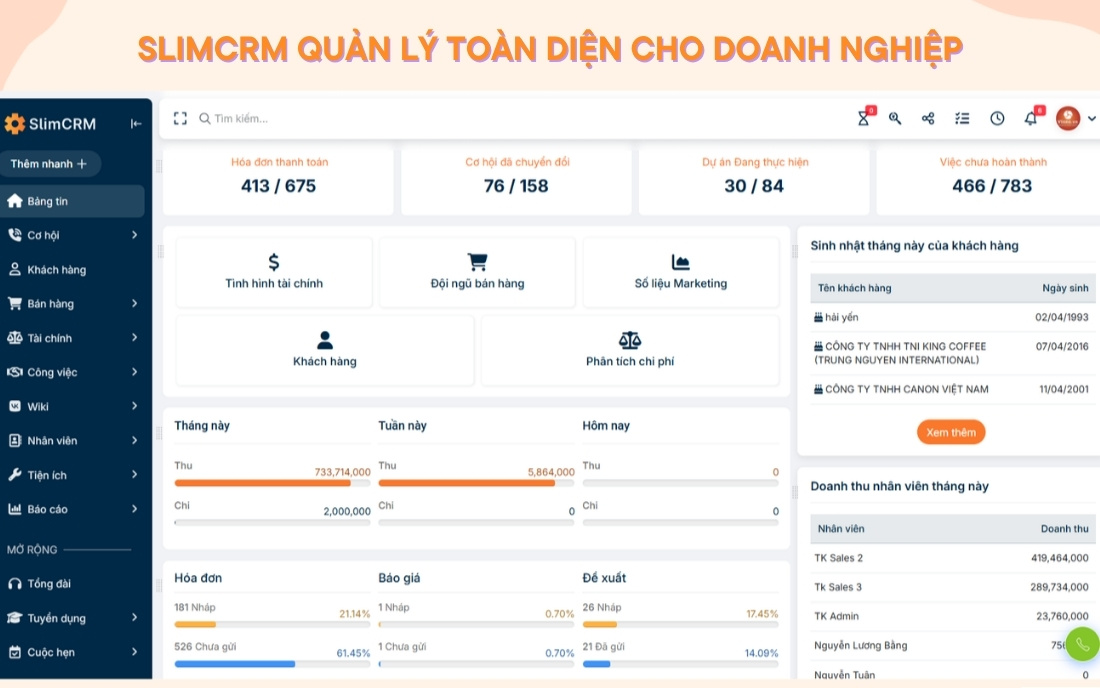Expand the Báo cáo submenu chevron
Viewport: 1100px width, 688px height.
(x=134, y=509)
